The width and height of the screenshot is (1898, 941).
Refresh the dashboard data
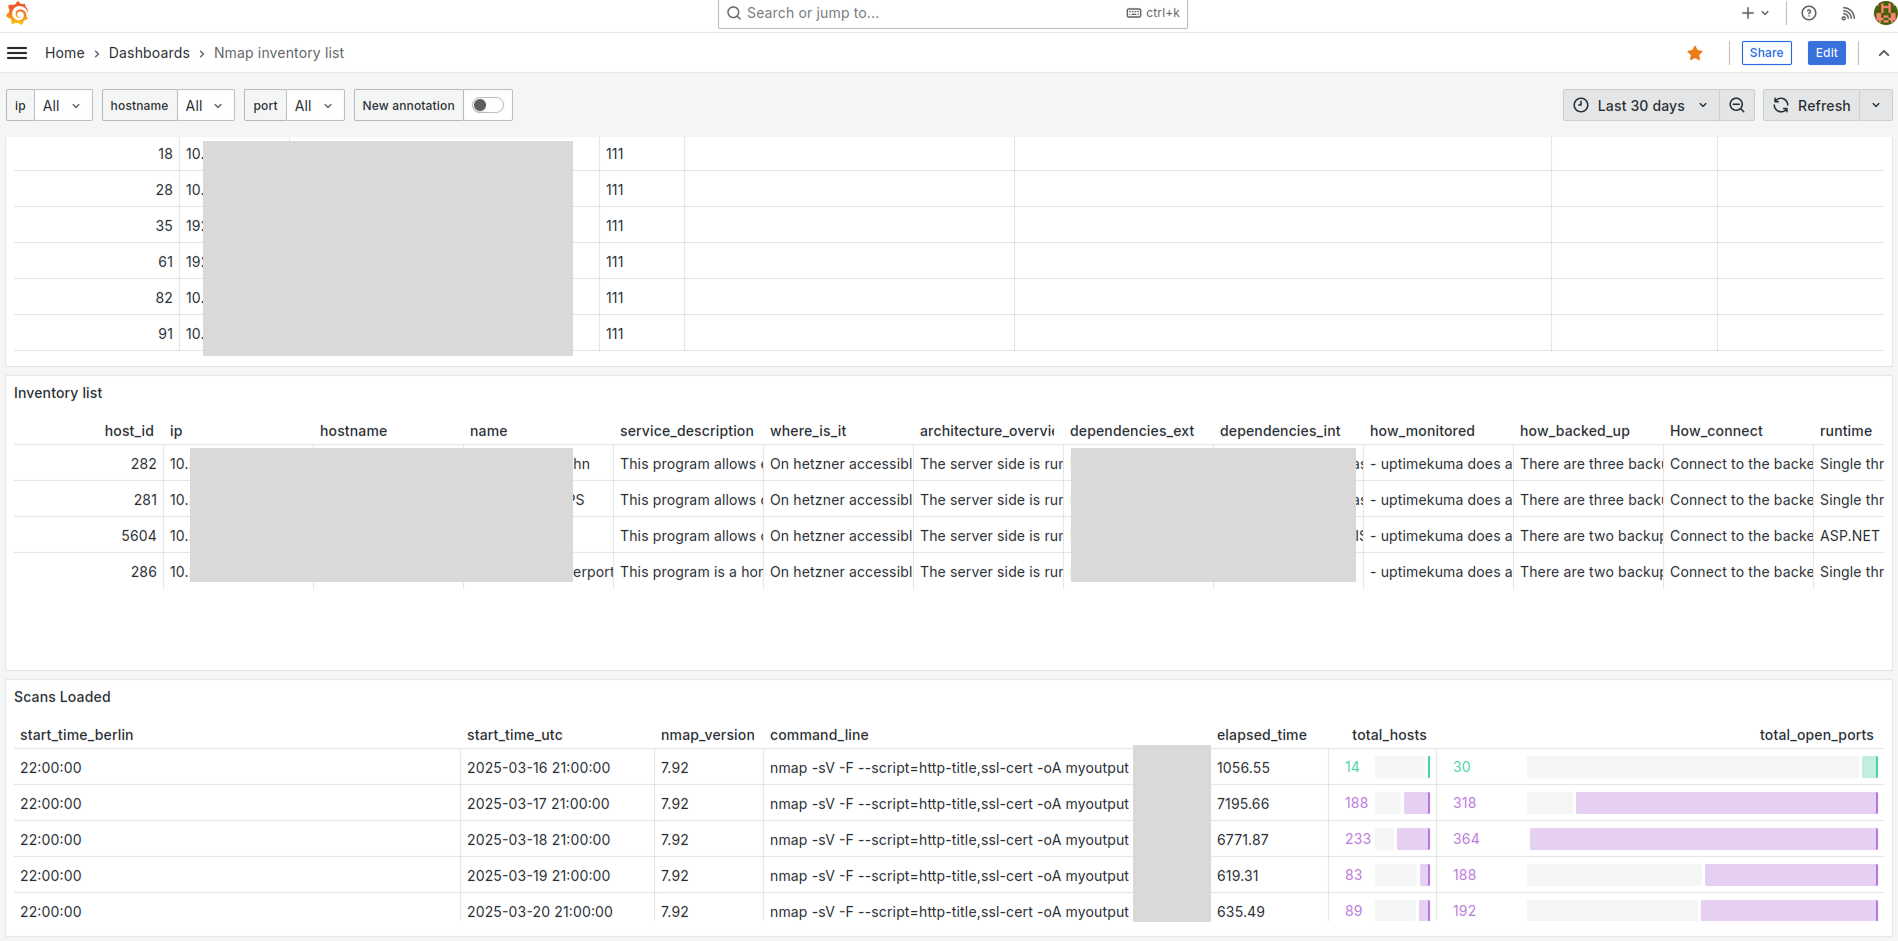(x=1813, y=105)
